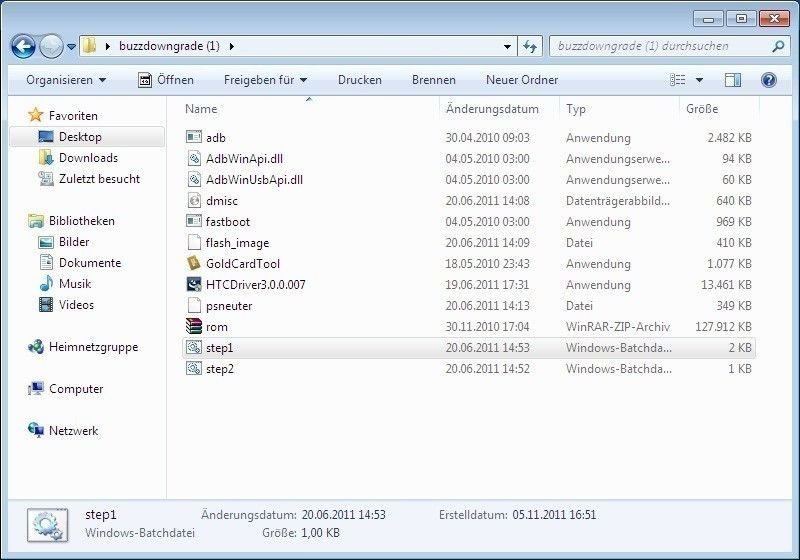
Task: Select Netzwerk in the sidebar
Action: 73,430
